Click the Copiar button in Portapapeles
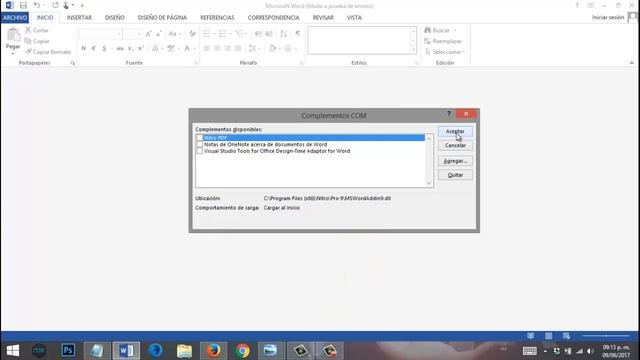Image resolution: width=640 pixels, height=360 pixels. [37, 41]
